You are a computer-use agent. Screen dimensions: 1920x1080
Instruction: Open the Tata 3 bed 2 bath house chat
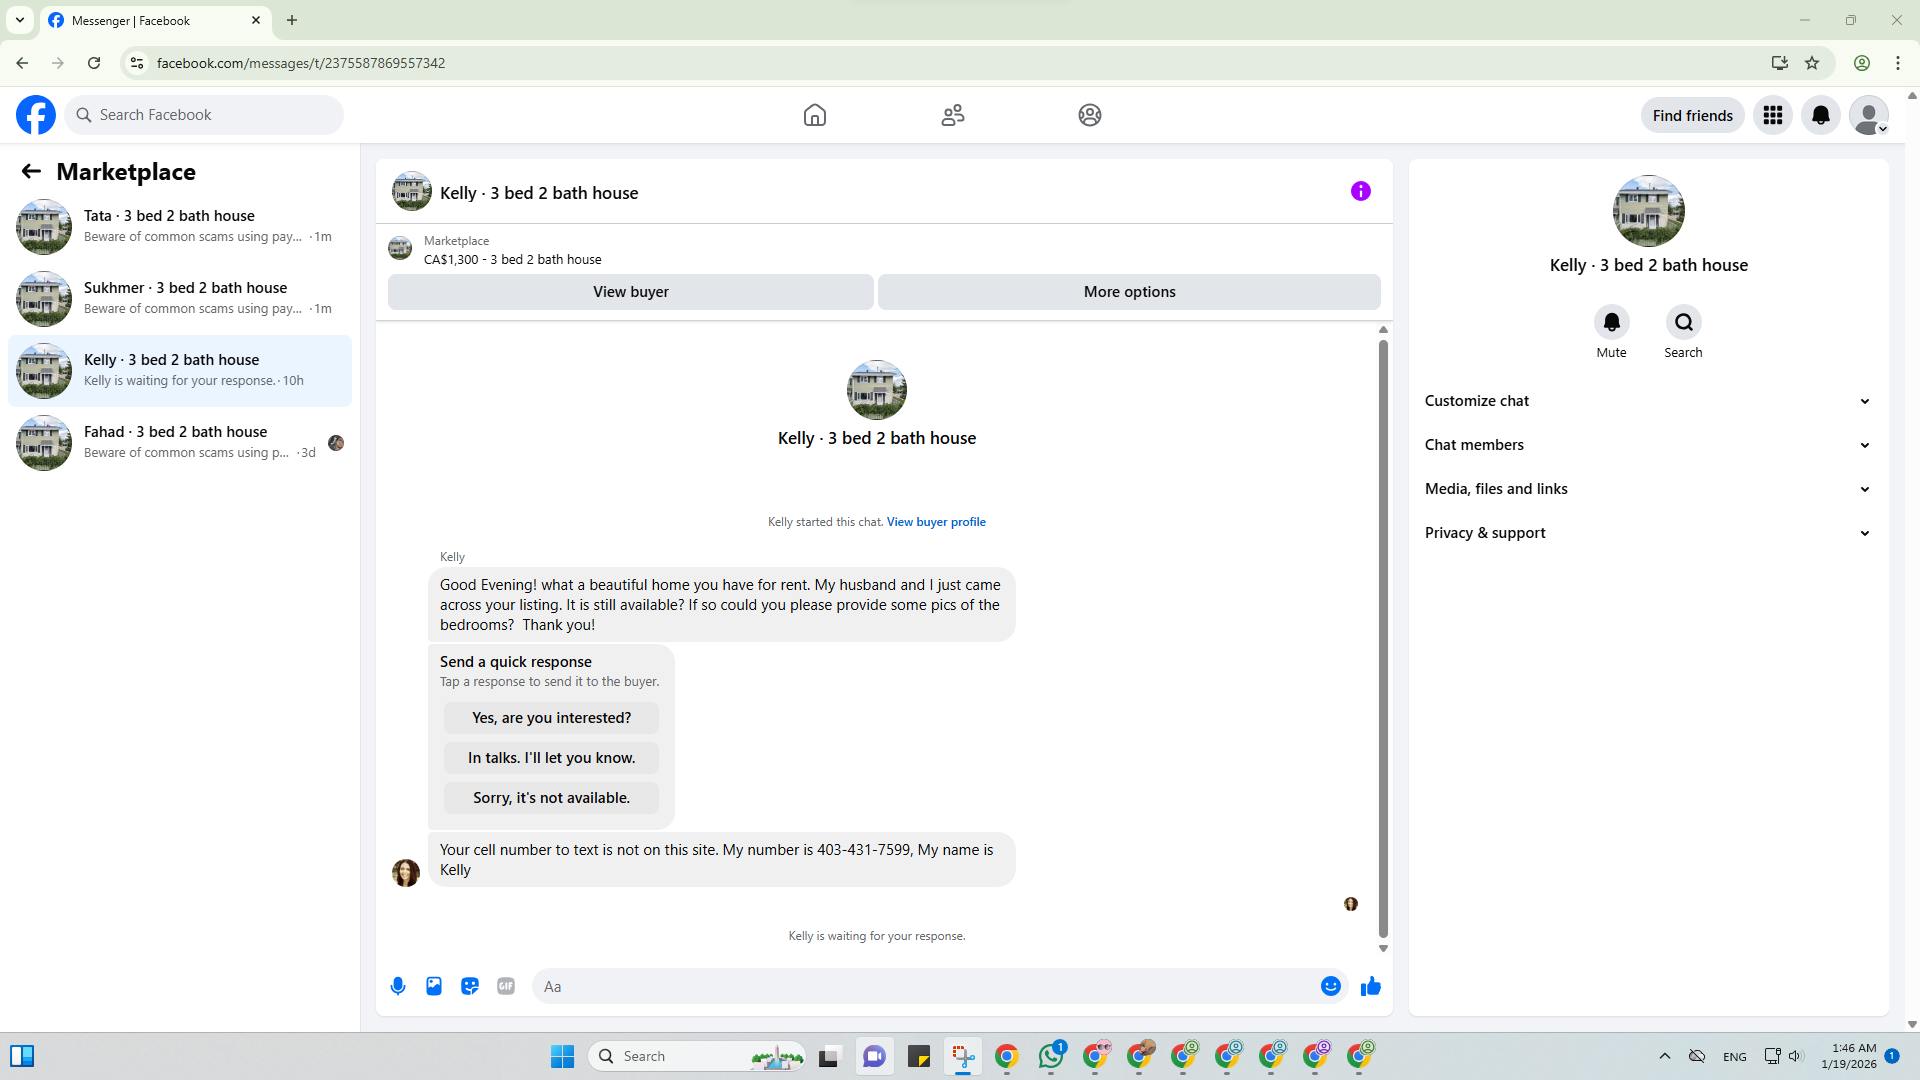180,227
